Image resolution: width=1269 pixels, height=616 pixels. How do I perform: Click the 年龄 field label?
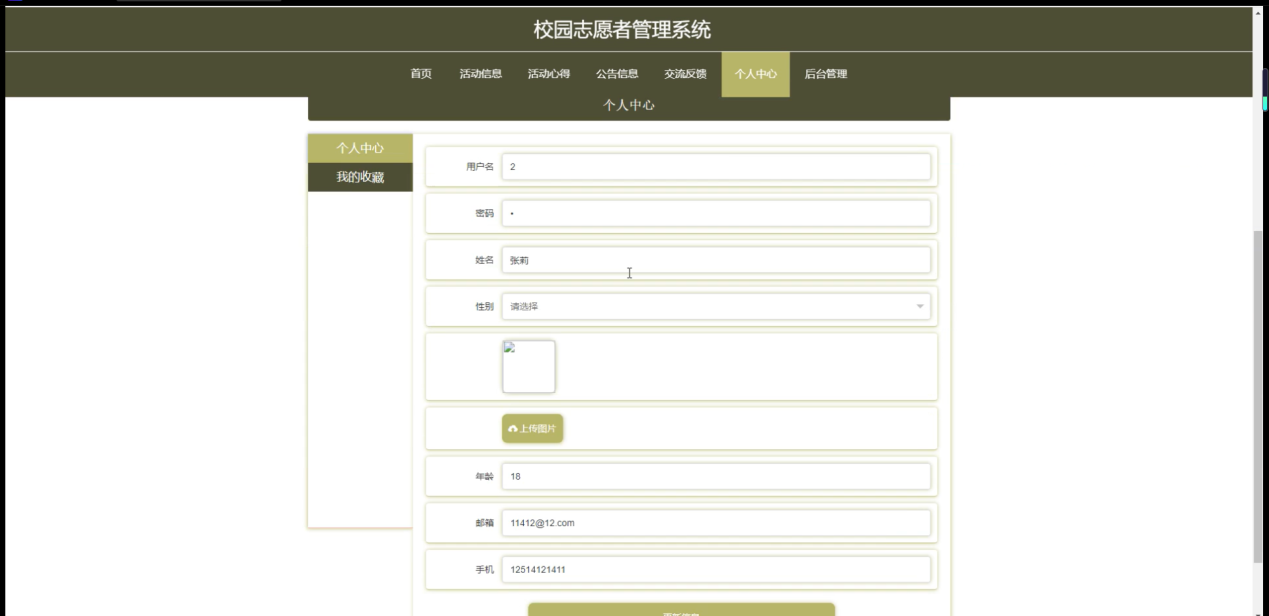pos(484,476)
